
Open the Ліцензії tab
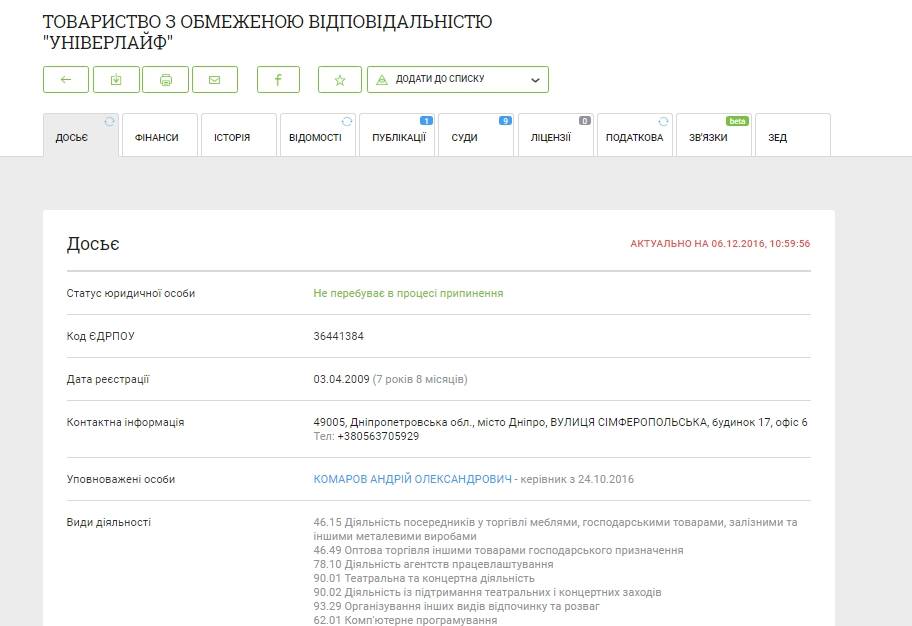click(551, 137)
